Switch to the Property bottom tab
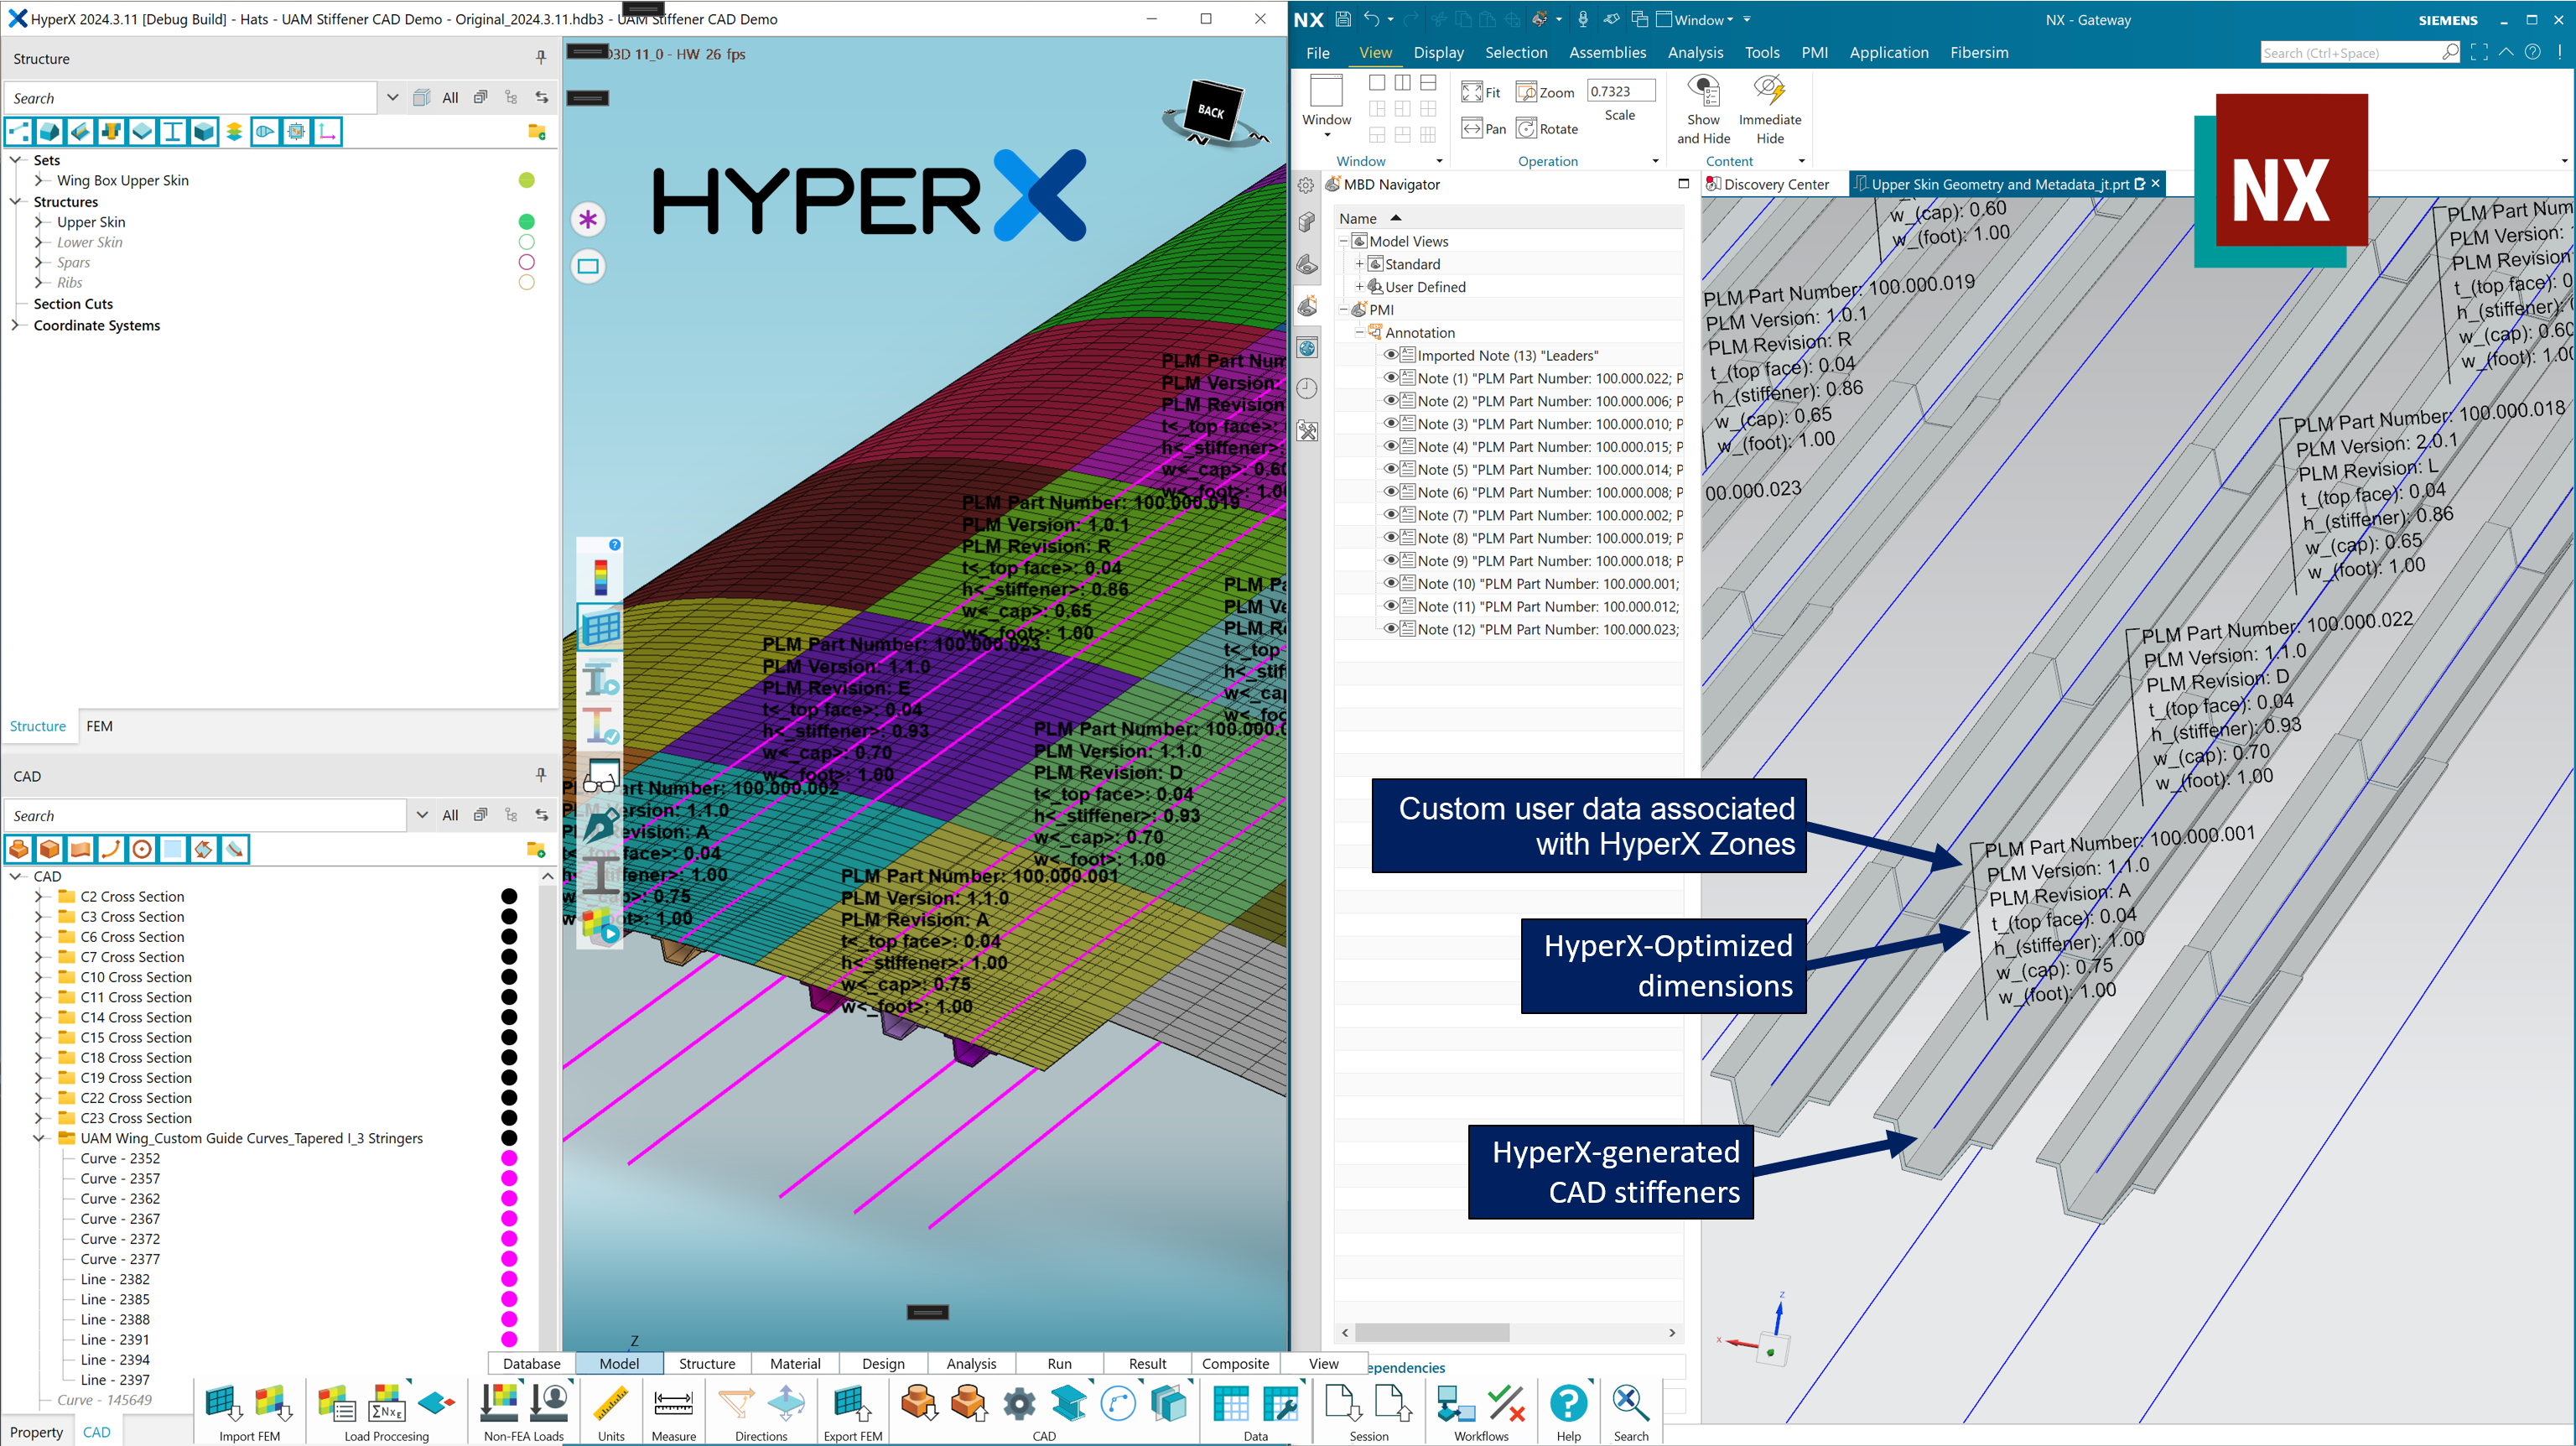 (36, 1432)
